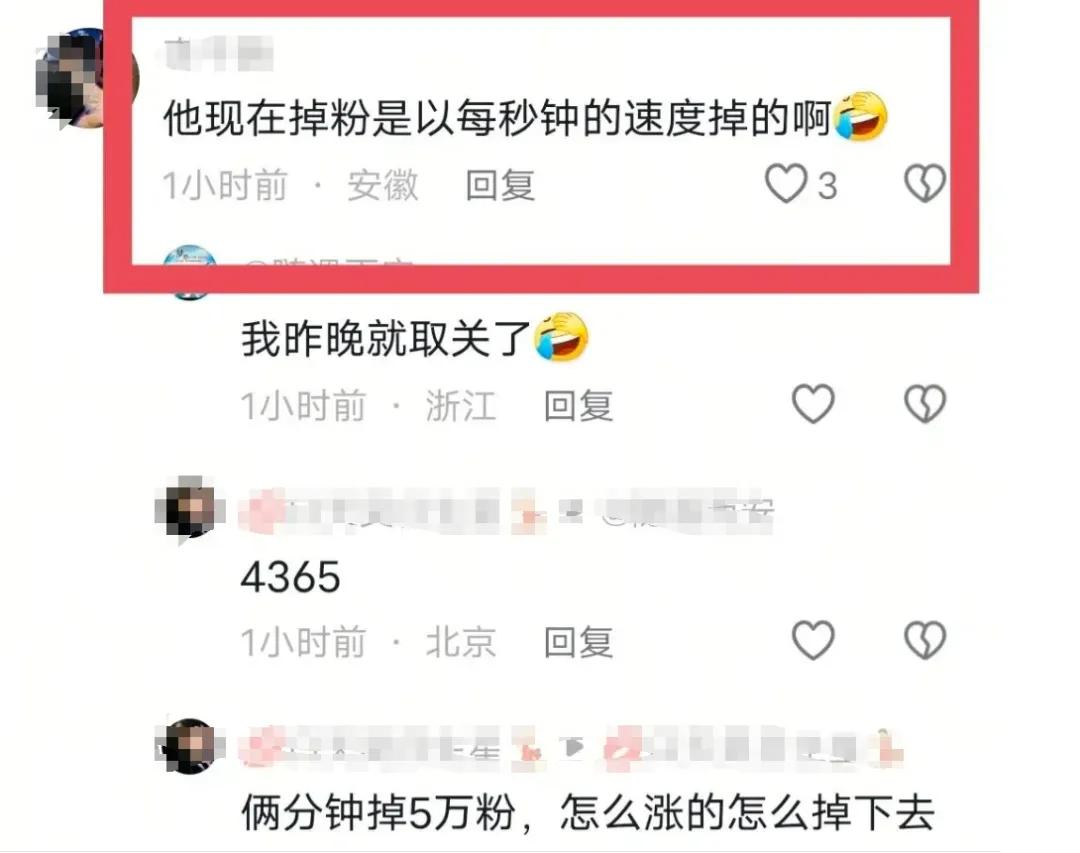Reply to the Zhejiang comment

(x=578, y=405)
